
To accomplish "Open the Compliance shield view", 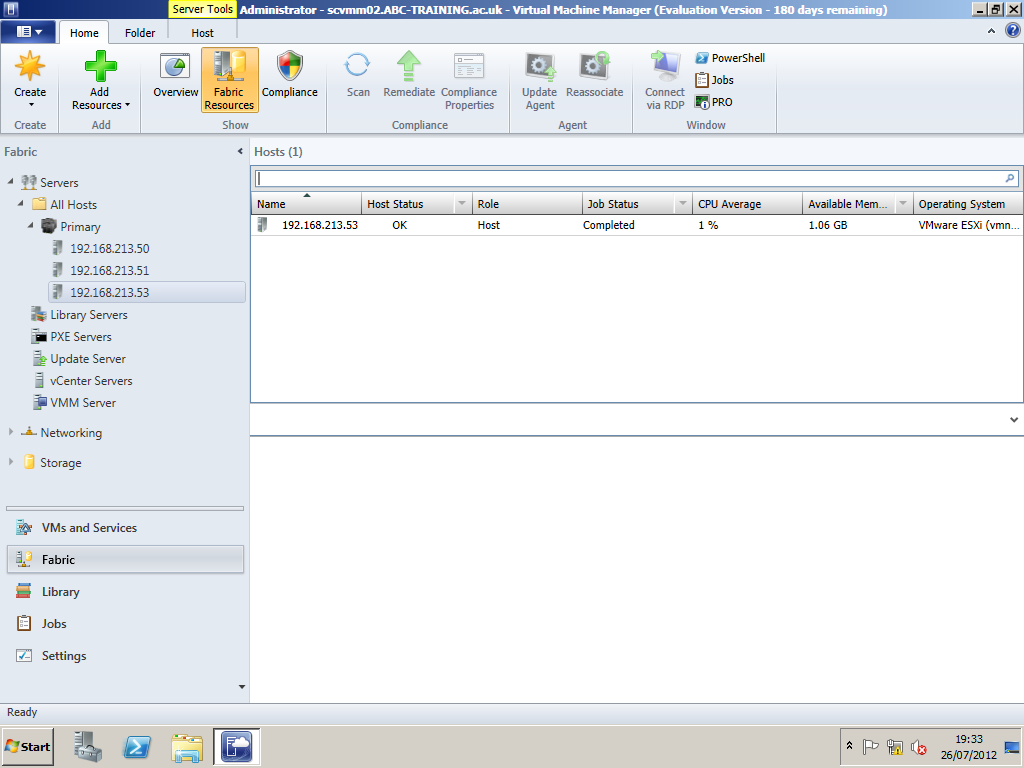I will click(290, 75).
